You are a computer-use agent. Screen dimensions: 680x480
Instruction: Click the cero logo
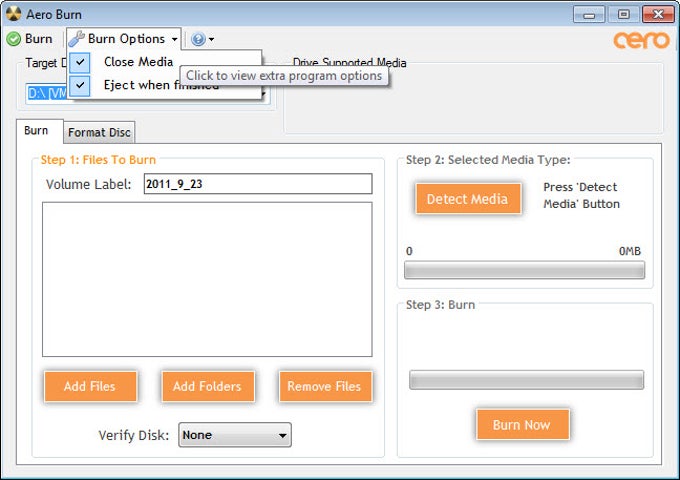click(641, 40)
